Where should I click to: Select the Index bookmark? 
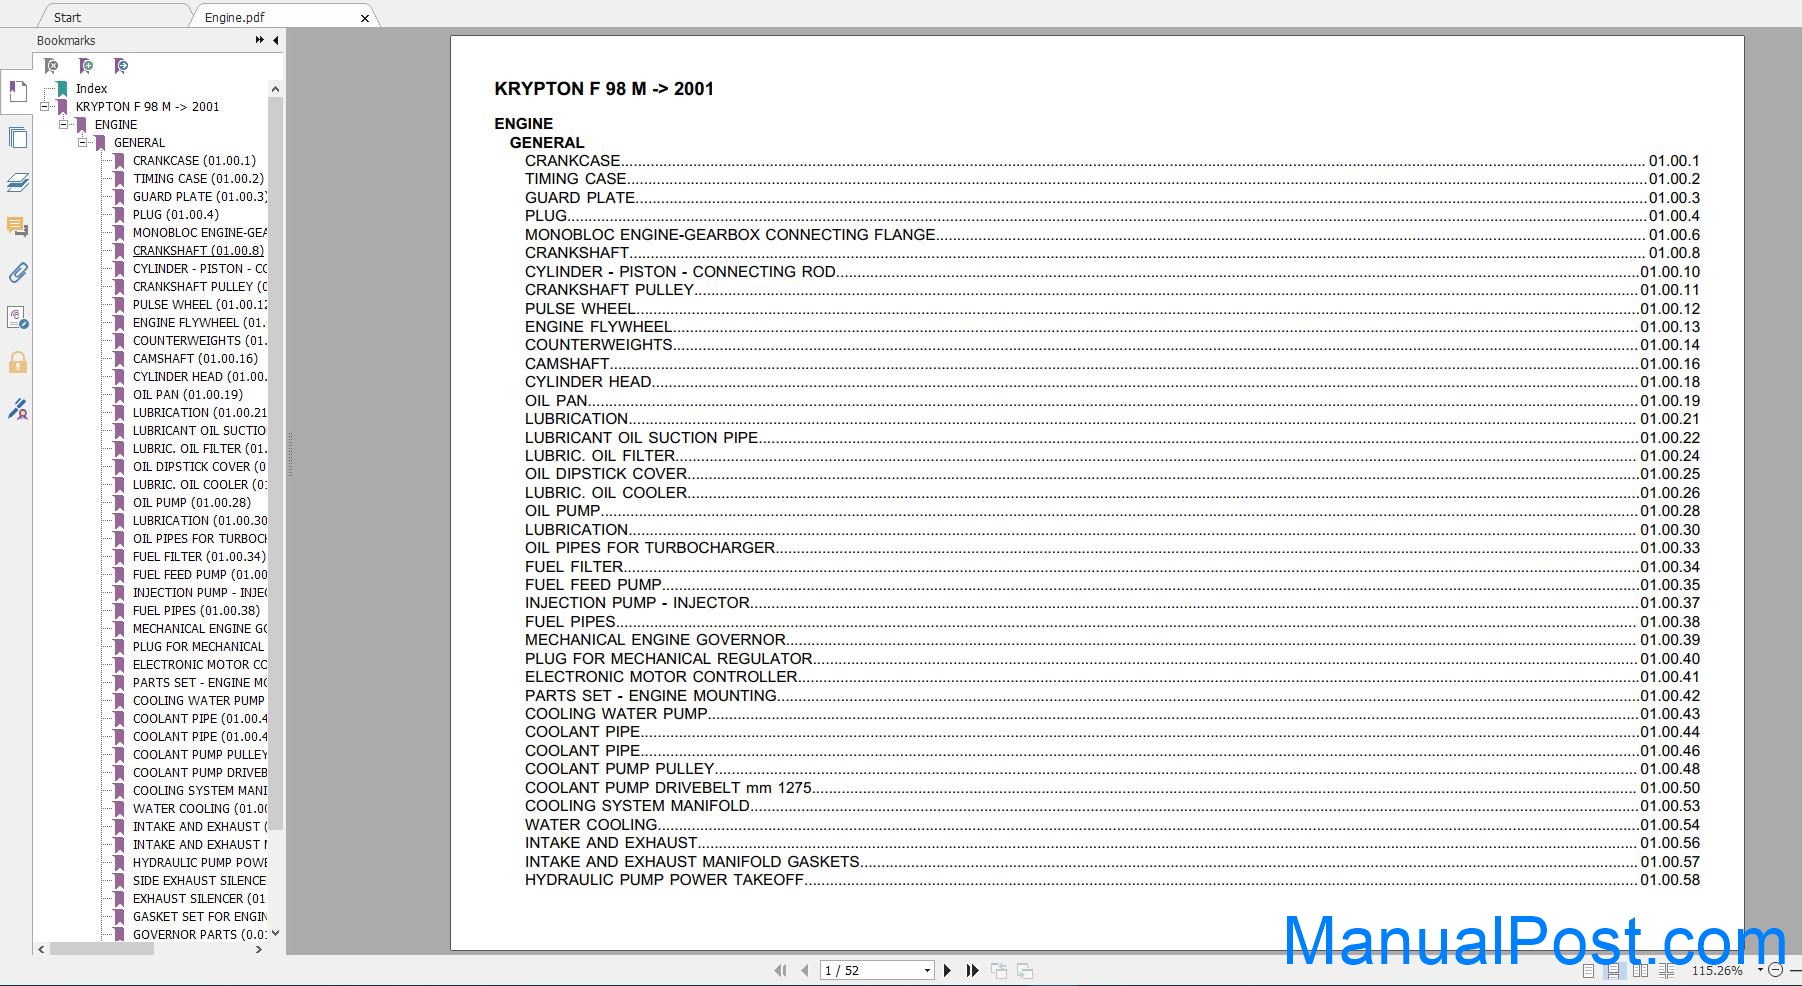91,88
